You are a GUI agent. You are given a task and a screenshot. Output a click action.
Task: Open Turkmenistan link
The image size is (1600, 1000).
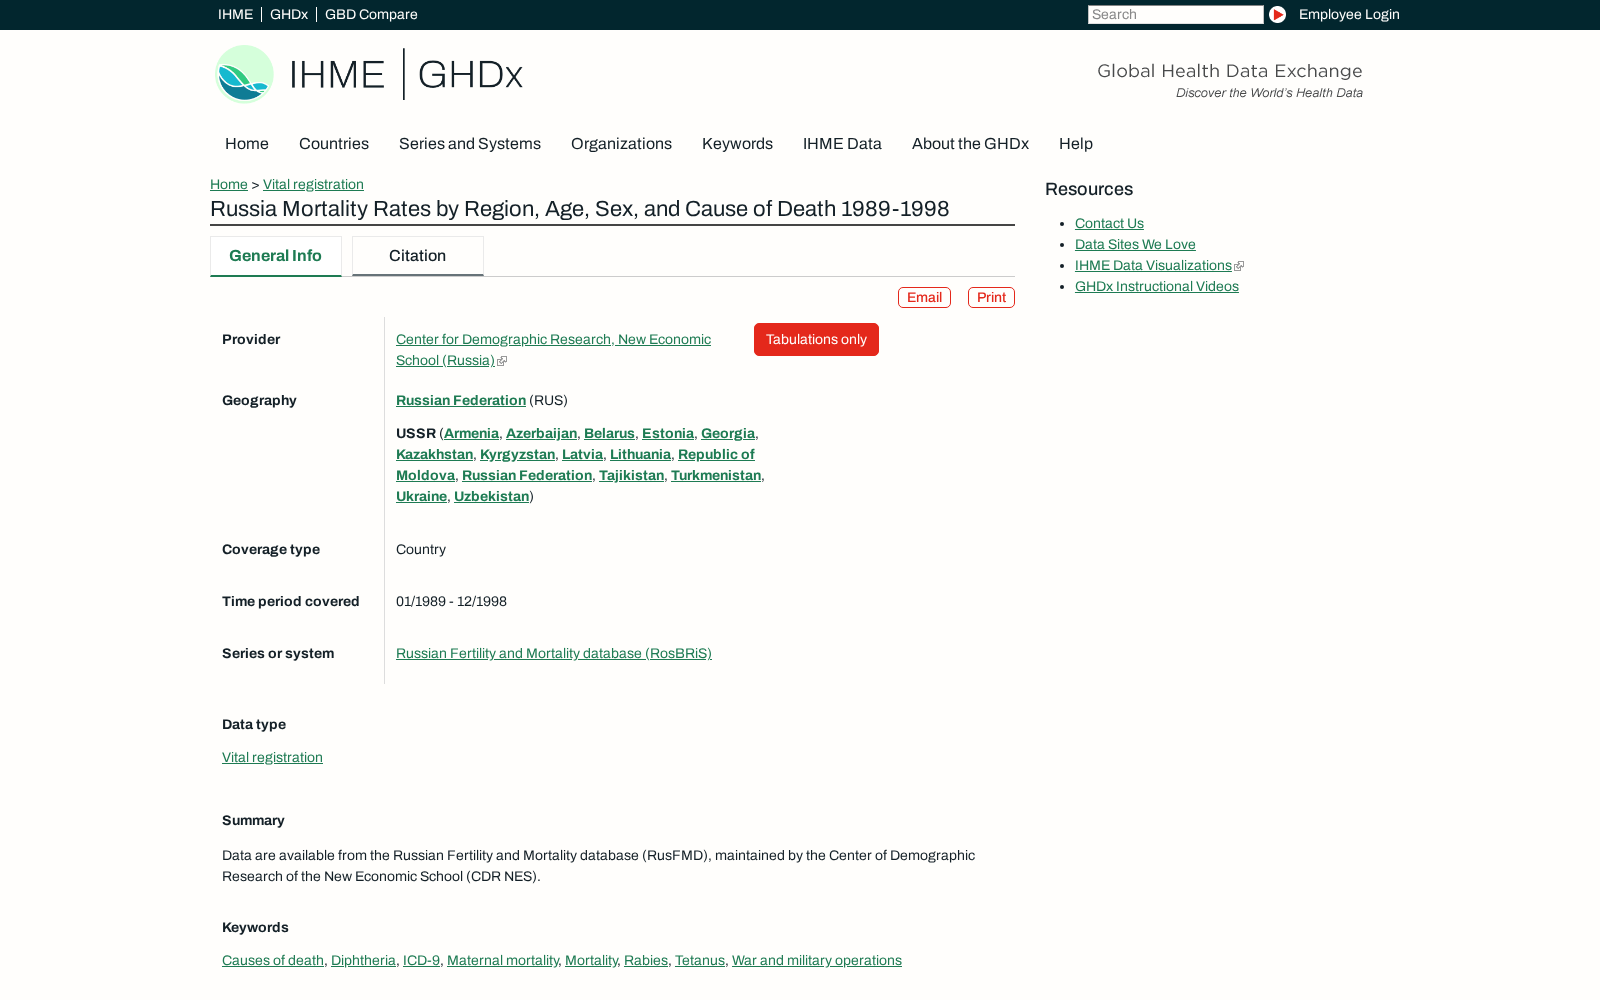tap(716, 476)
